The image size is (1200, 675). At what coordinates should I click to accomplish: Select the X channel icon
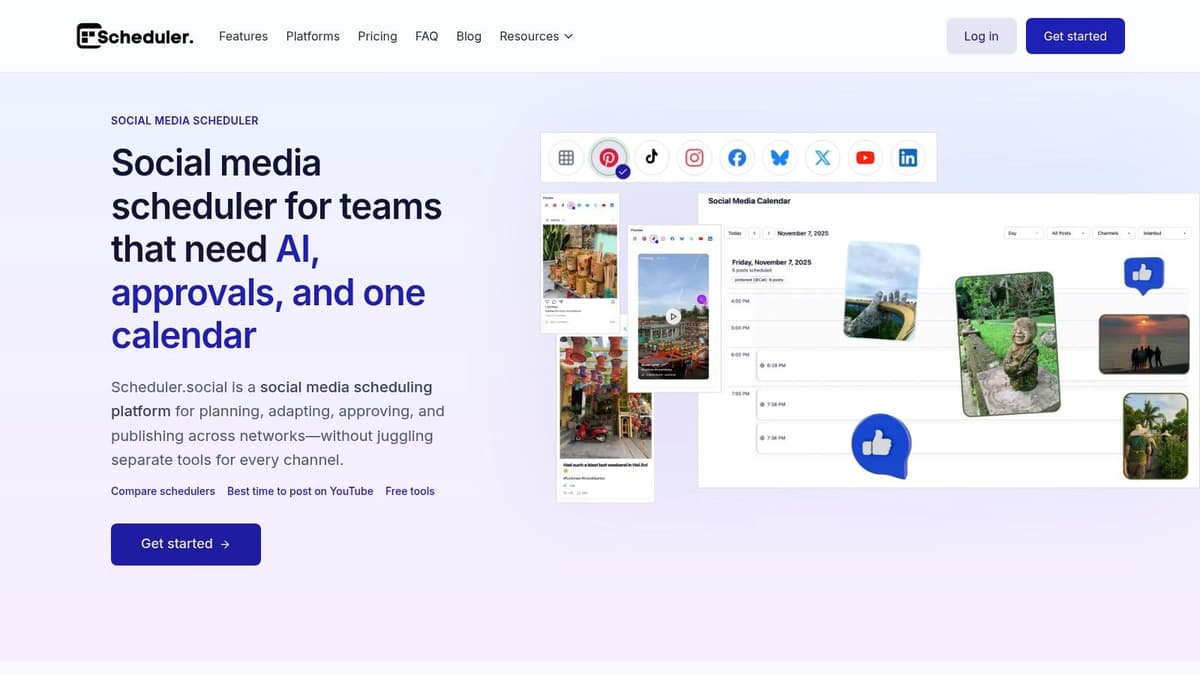pos(822,157)
